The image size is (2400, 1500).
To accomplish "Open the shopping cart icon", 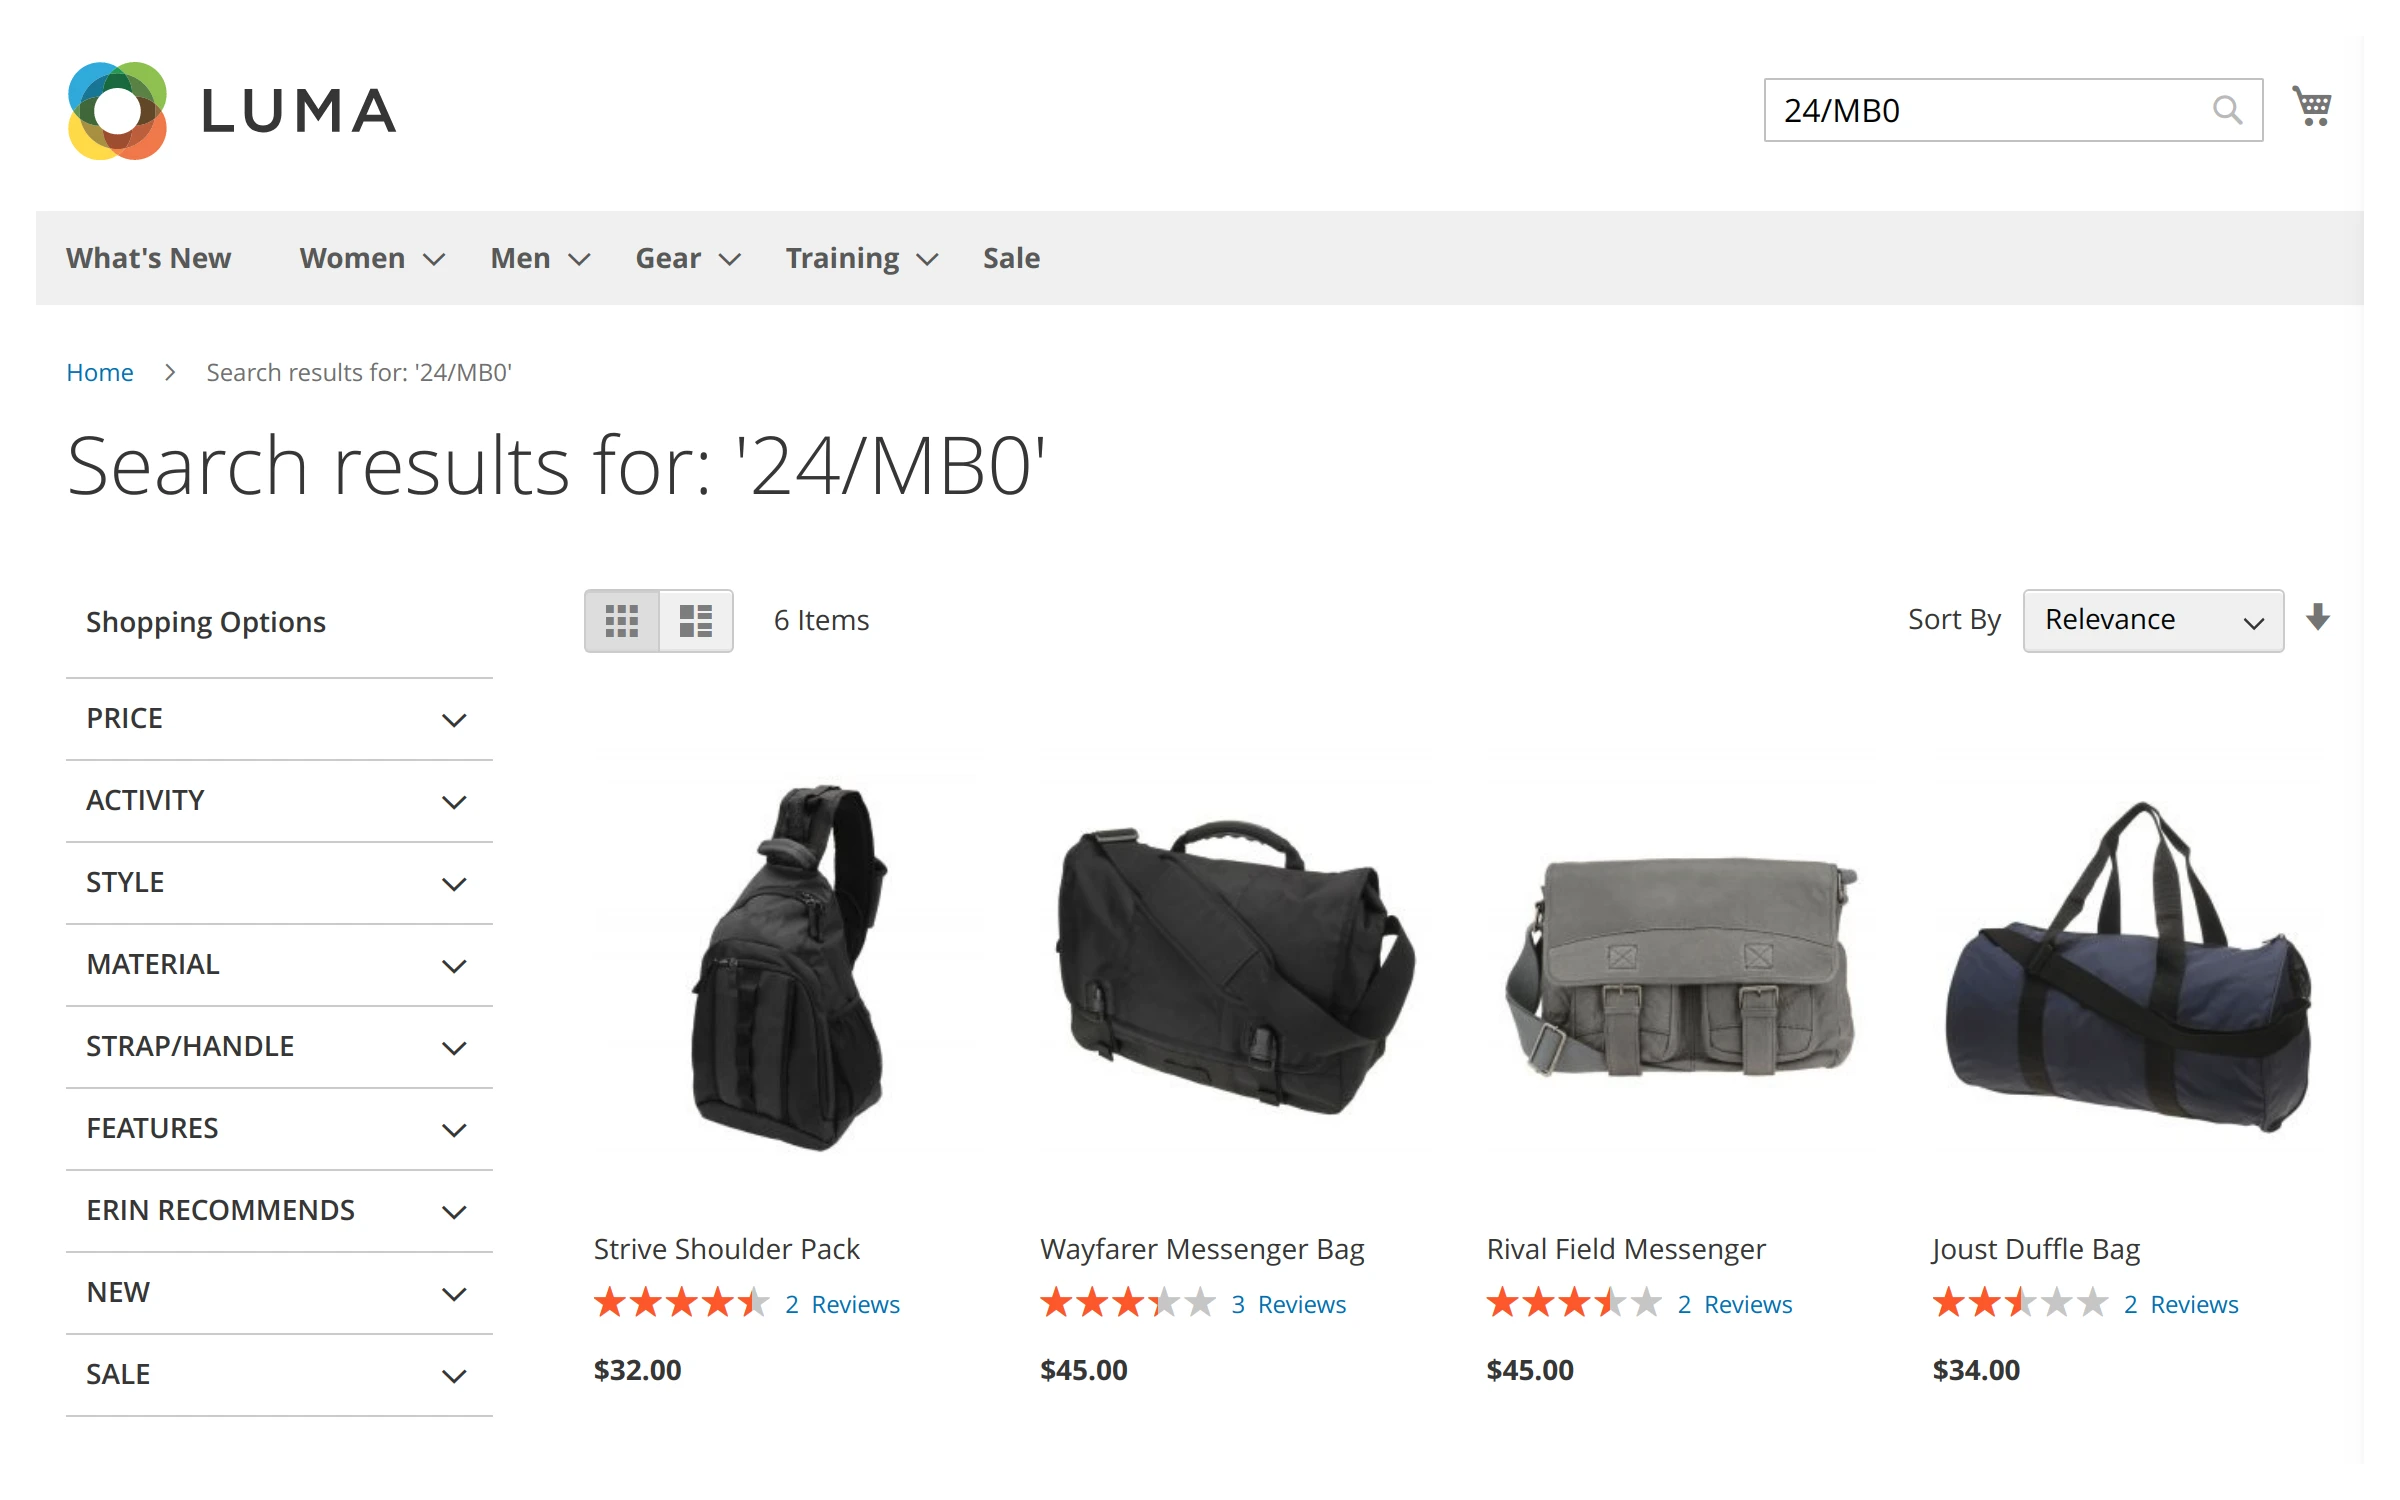I will (2313, 104).
